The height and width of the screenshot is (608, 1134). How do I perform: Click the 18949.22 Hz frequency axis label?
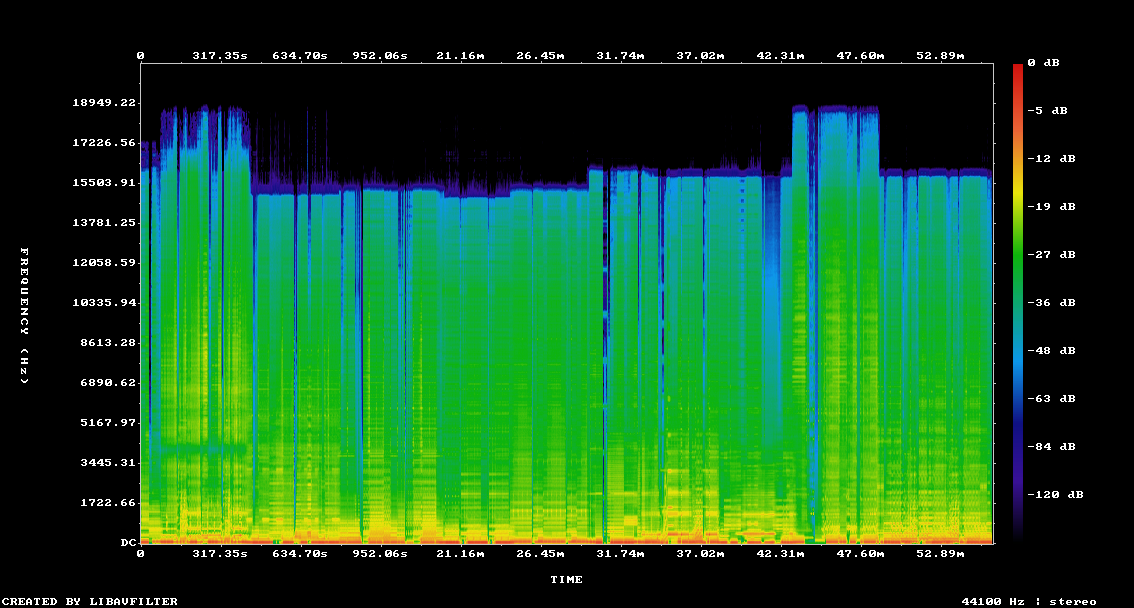[x=105, y=103]
